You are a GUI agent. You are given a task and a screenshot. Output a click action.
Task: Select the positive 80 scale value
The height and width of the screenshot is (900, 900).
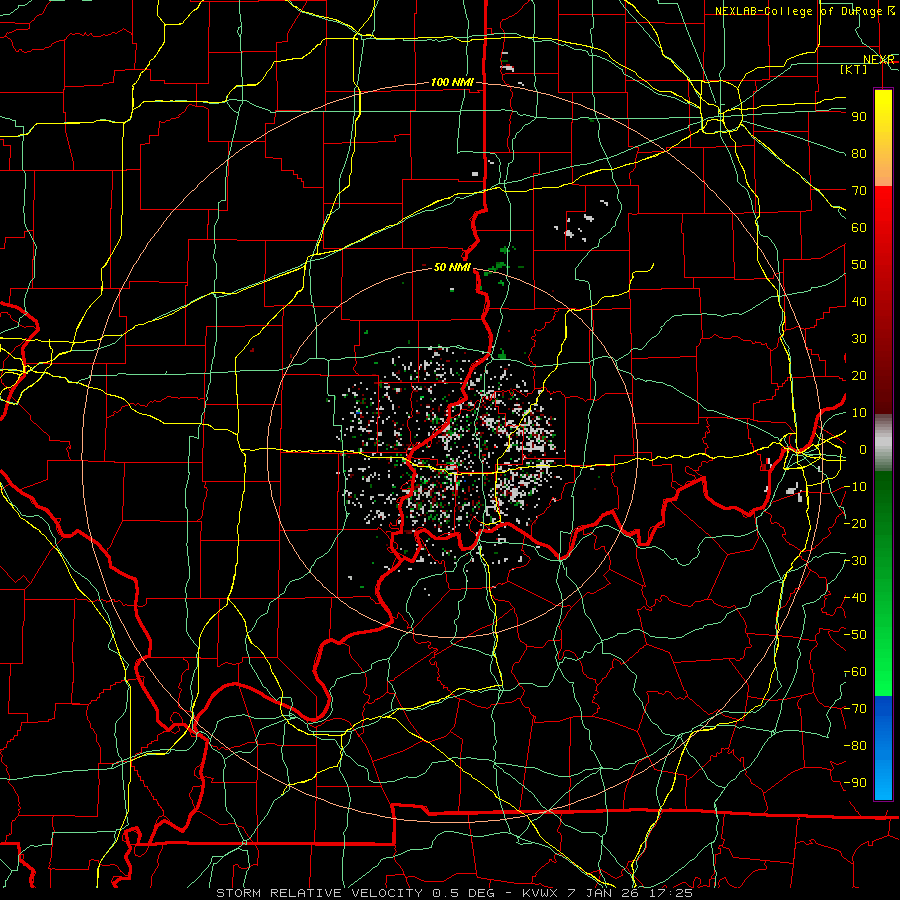pyautogui.click(x=859, y=153)
